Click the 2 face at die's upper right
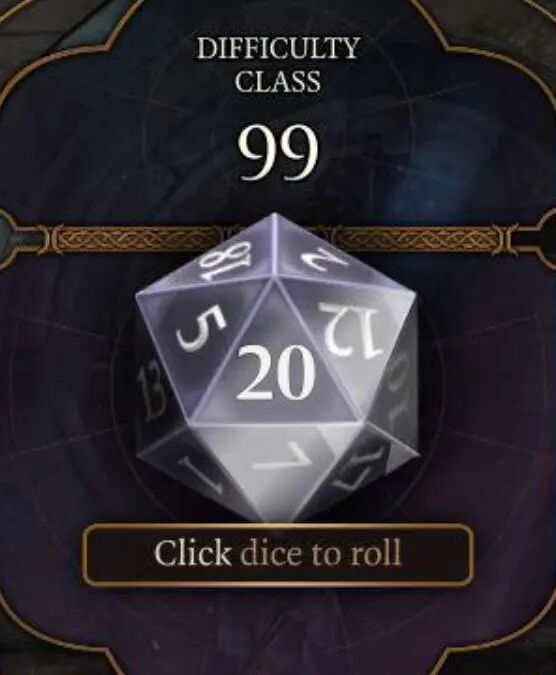Screen dimensions: 556x675 pos(322,260)
